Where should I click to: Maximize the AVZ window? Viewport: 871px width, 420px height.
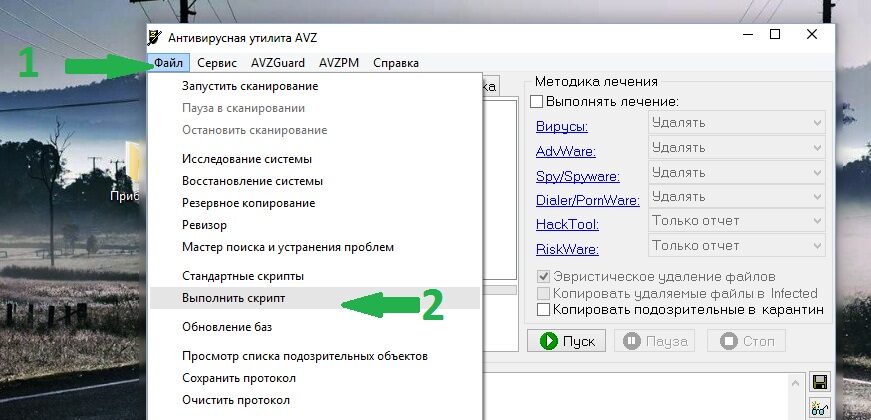(775, 34)
